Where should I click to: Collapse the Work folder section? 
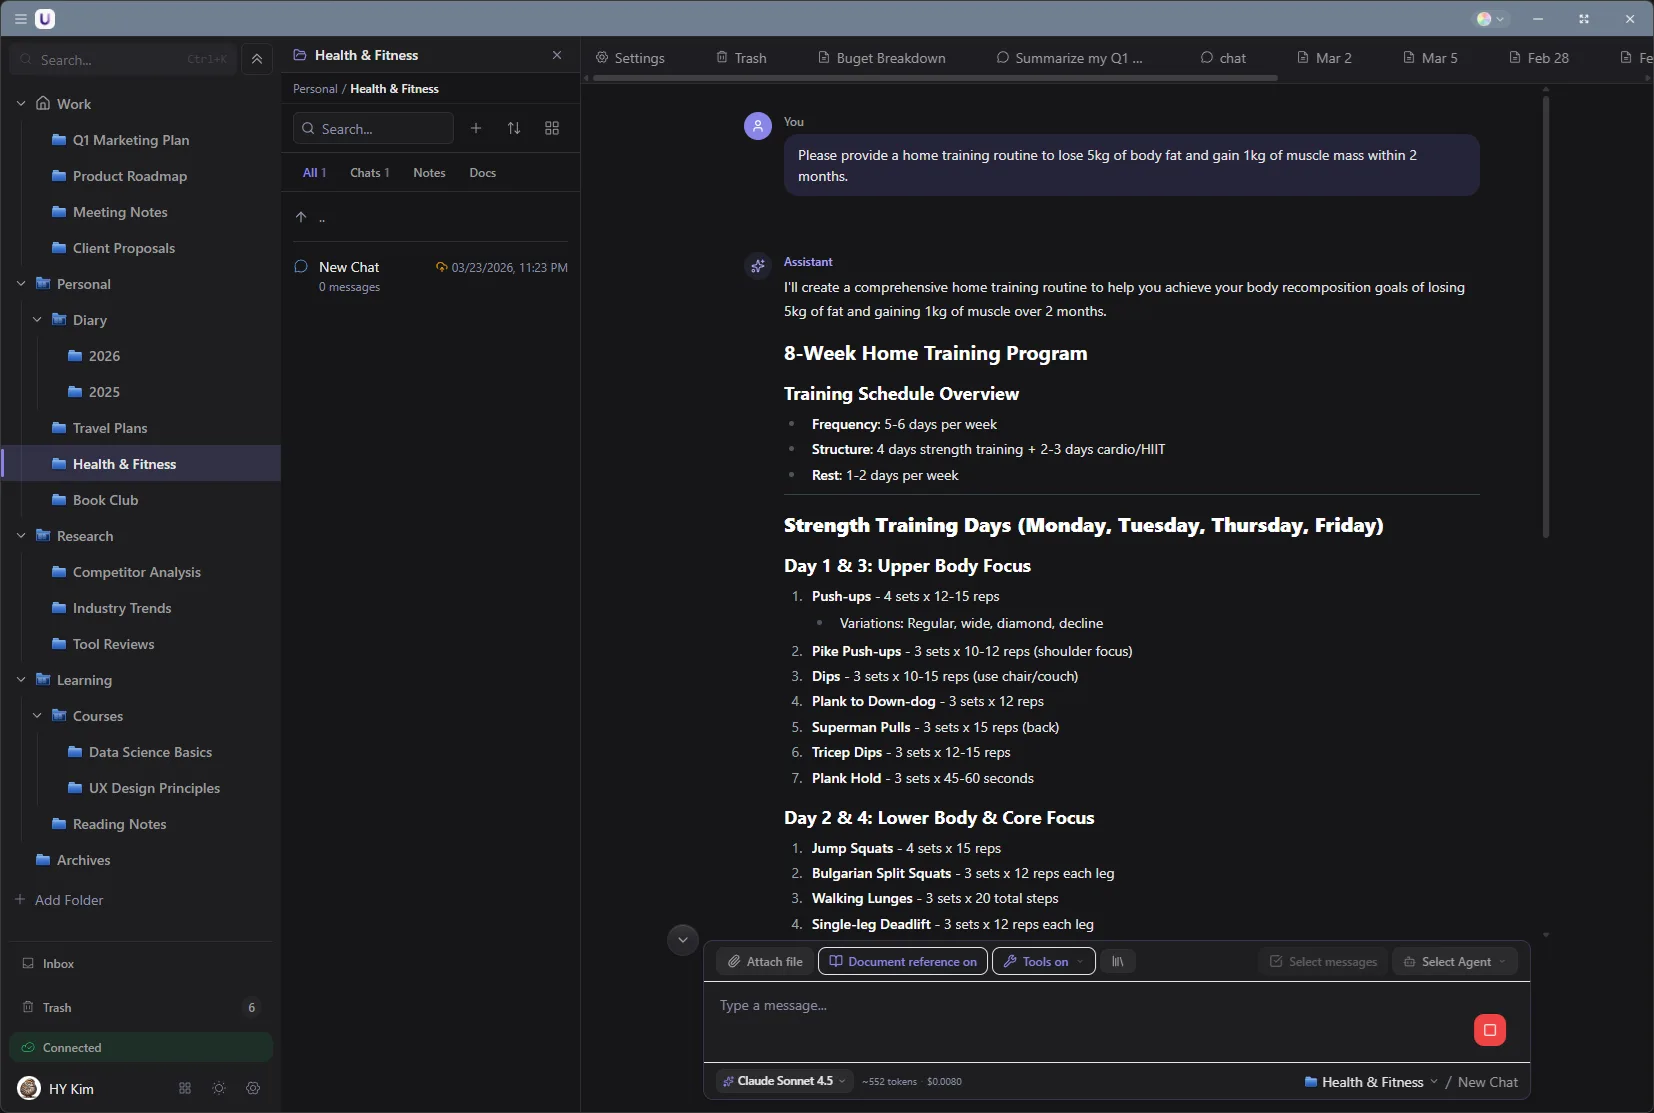click(x=21, y=103)
